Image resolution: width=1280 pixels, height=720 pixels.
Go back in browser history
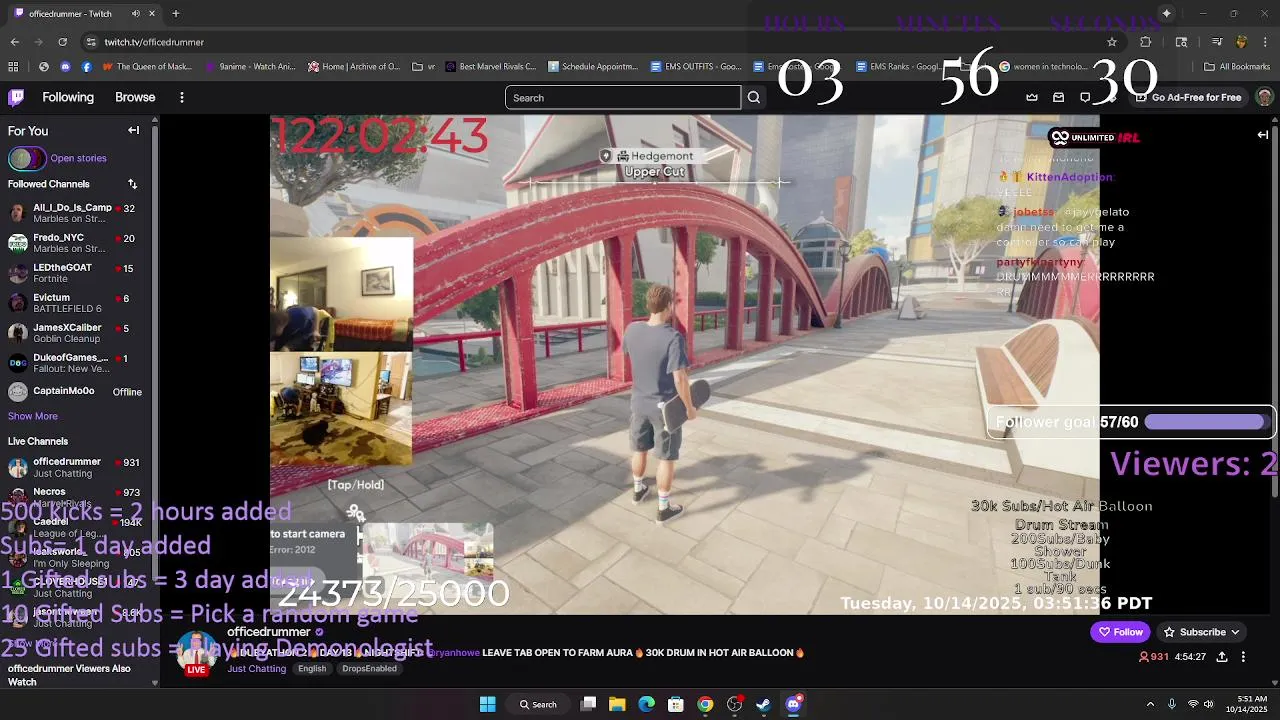pyautogui.click(x=14, y=42)
